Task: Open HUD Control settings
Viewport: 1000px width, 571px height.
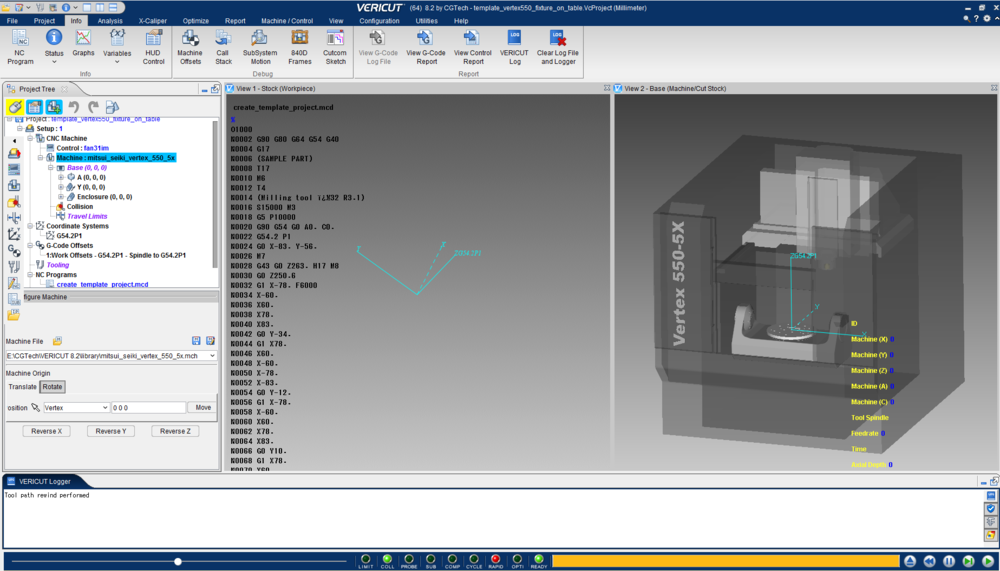Action: 153,47
